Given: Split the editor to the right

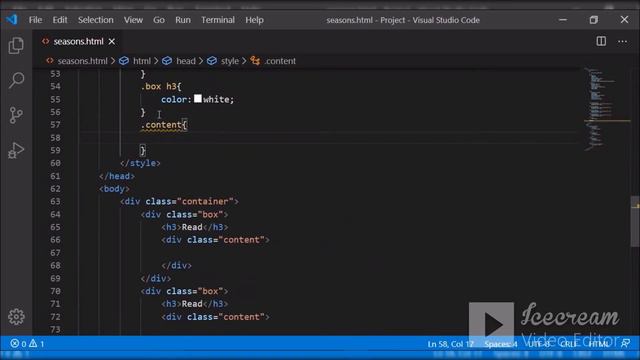Looking at the screenshot, I should [x=601, y=41].
